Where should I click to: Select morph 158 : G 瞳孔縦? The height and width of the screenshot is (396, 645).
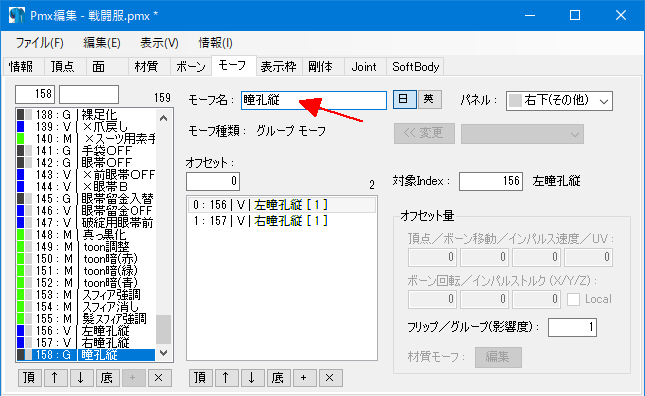pos(86,354)
